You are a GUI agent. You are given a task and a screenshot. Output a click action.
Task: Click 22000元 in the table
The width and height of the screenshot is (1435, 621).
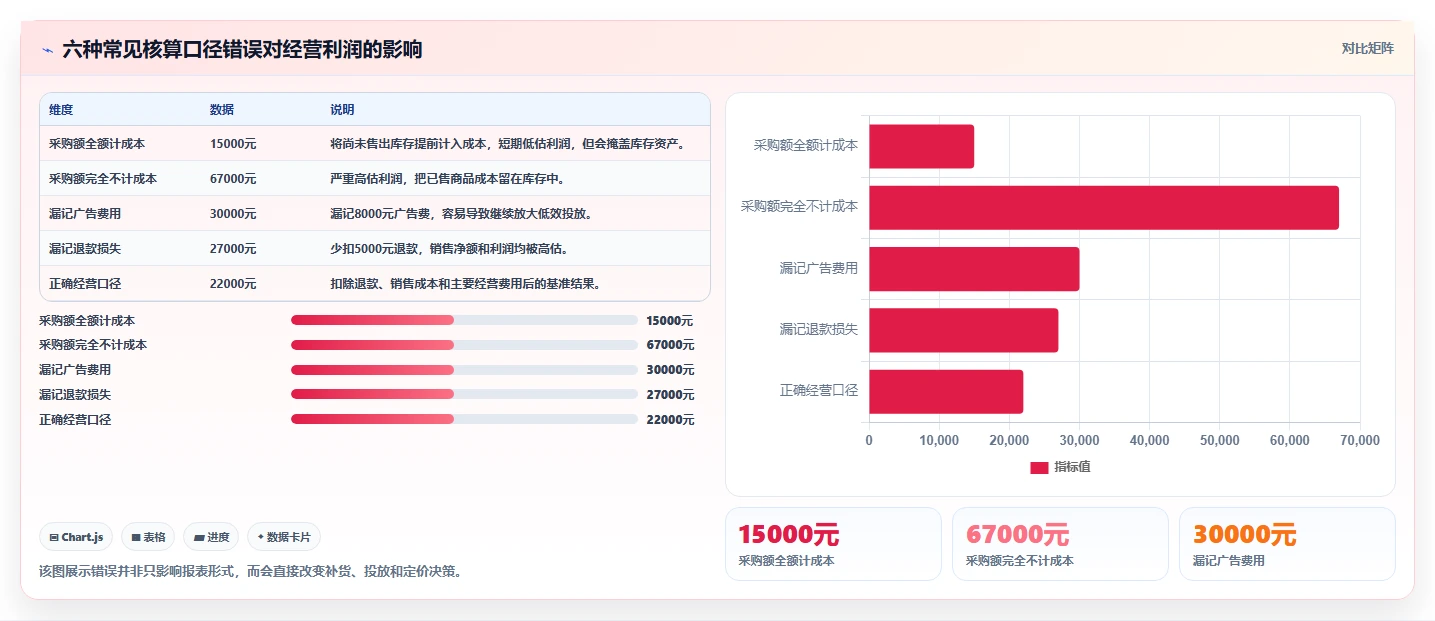coord(233,284)
